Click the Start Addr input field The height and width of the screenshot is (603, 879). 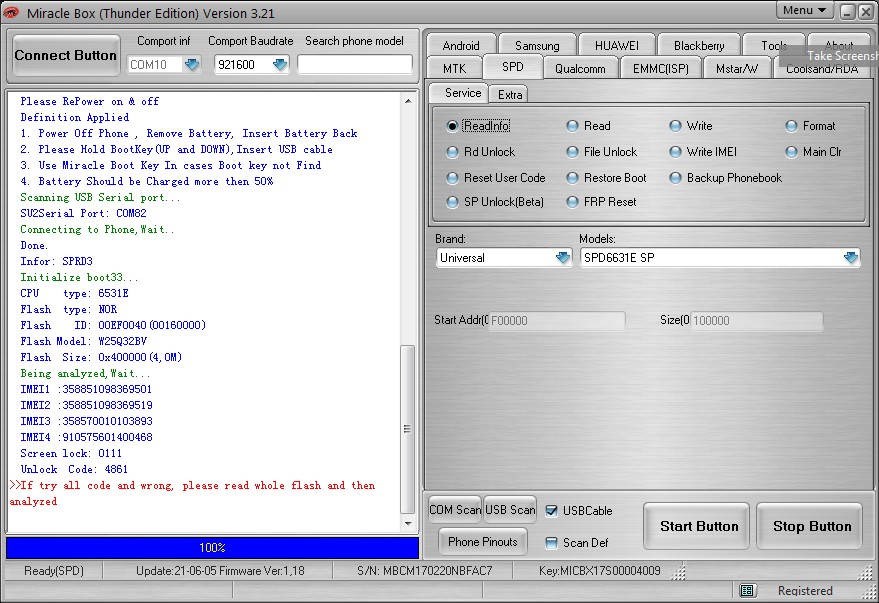pos(556,321)
